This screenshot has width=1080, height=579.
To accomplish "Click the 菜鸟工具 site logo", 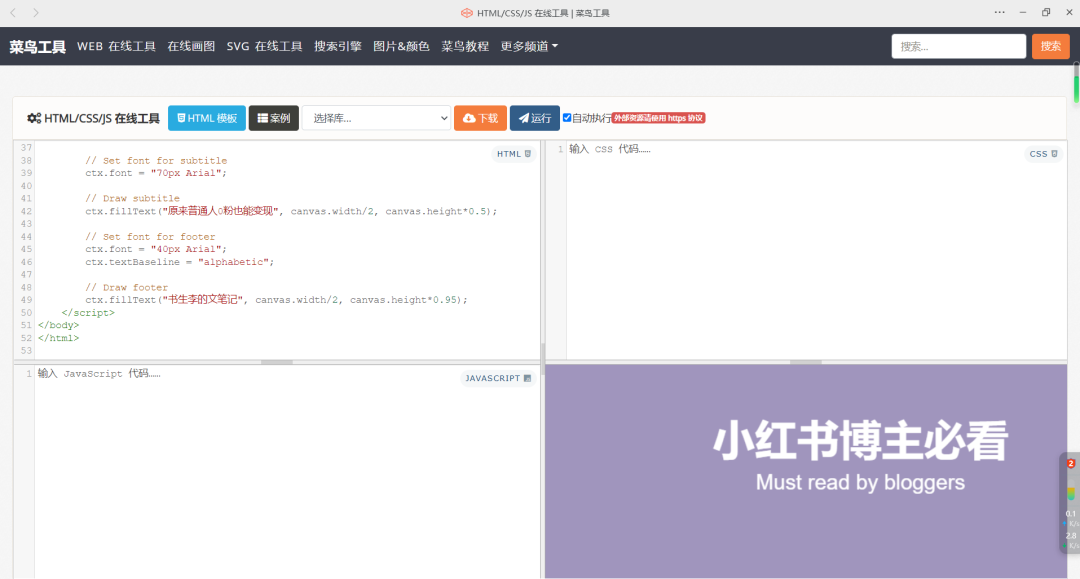I will (x=37, y=47).
